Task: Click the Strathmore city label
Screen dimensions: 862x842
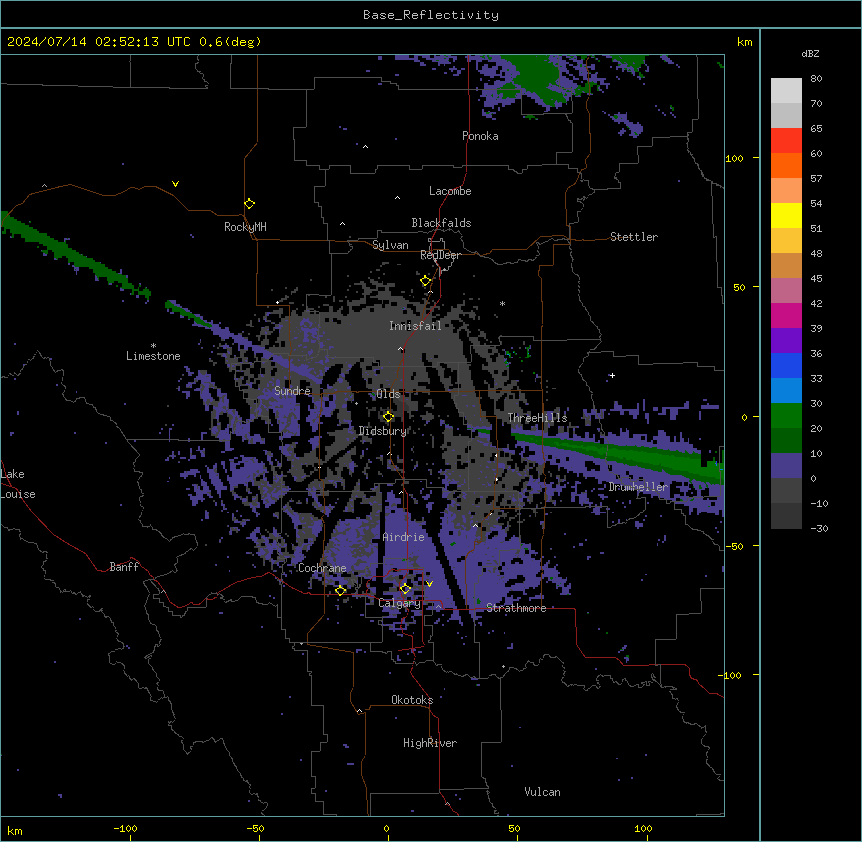Action: (x=516, y=608)
